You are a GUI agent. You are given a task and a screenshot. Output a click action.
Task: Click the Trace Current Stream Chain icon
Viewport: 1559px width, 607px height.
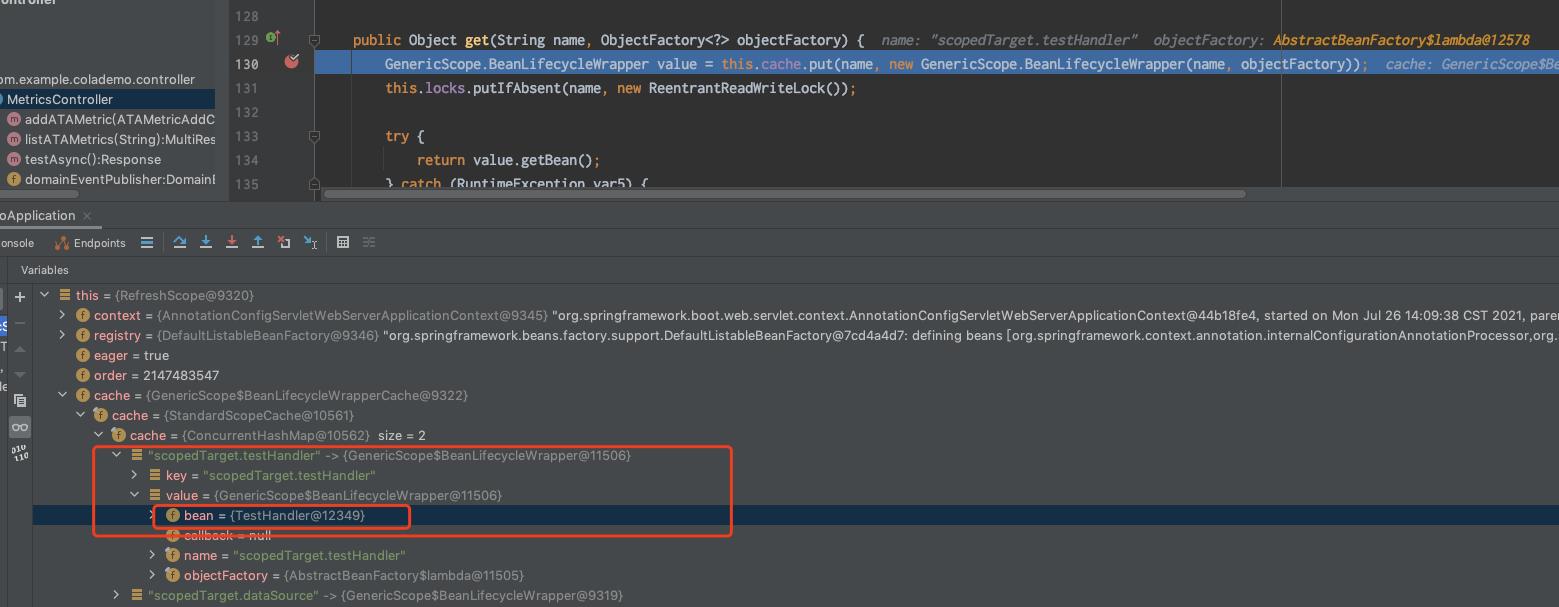click(x=369, y=242)
